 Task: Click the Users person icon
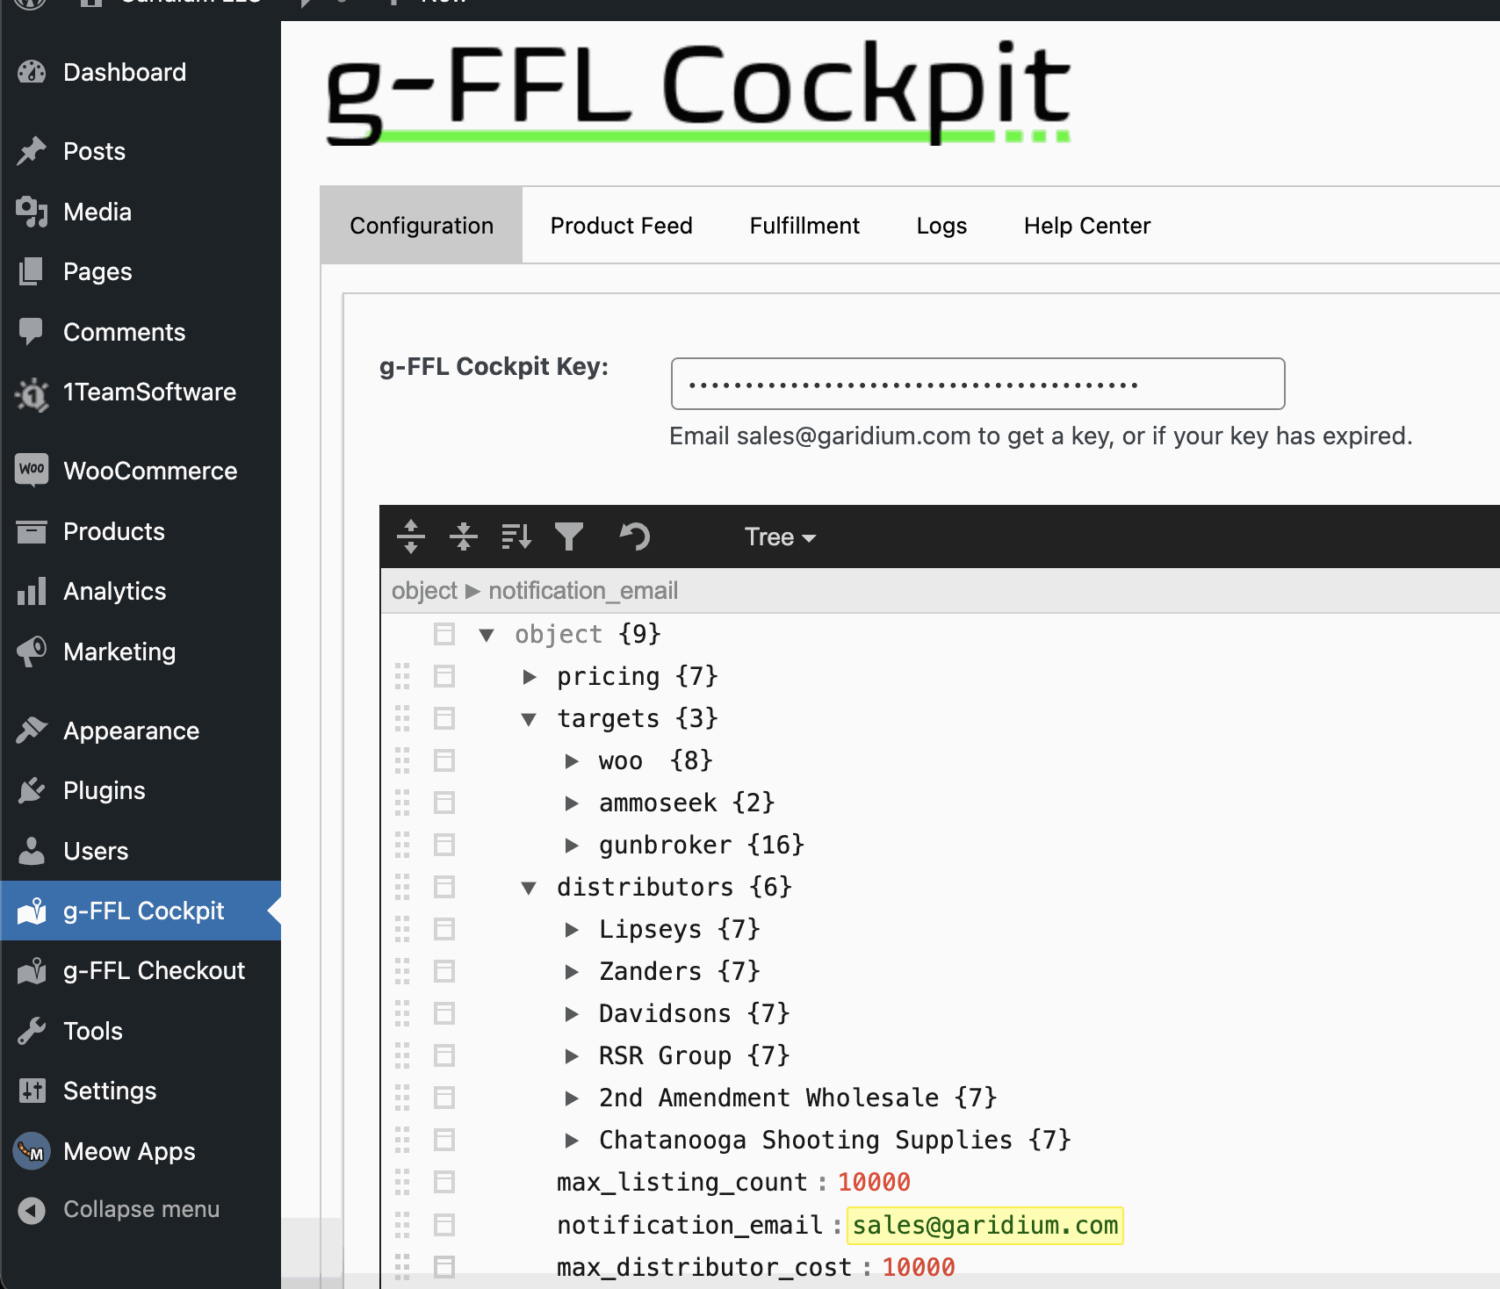click(32, 850)
